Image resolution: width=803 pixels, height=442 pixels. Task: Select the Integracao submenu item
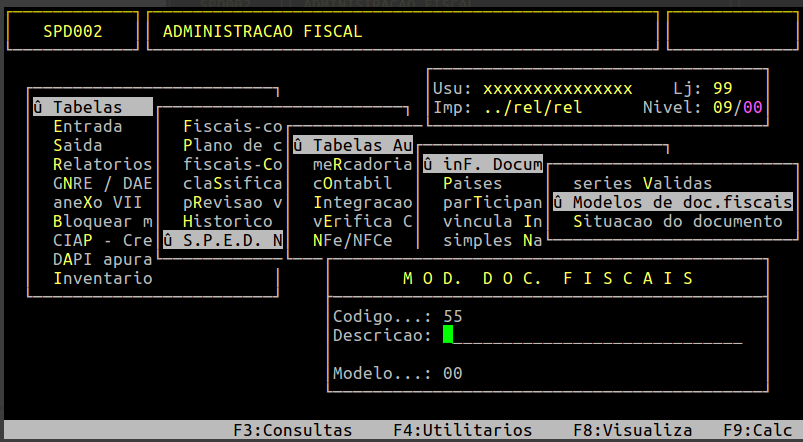tap(363, 202)
